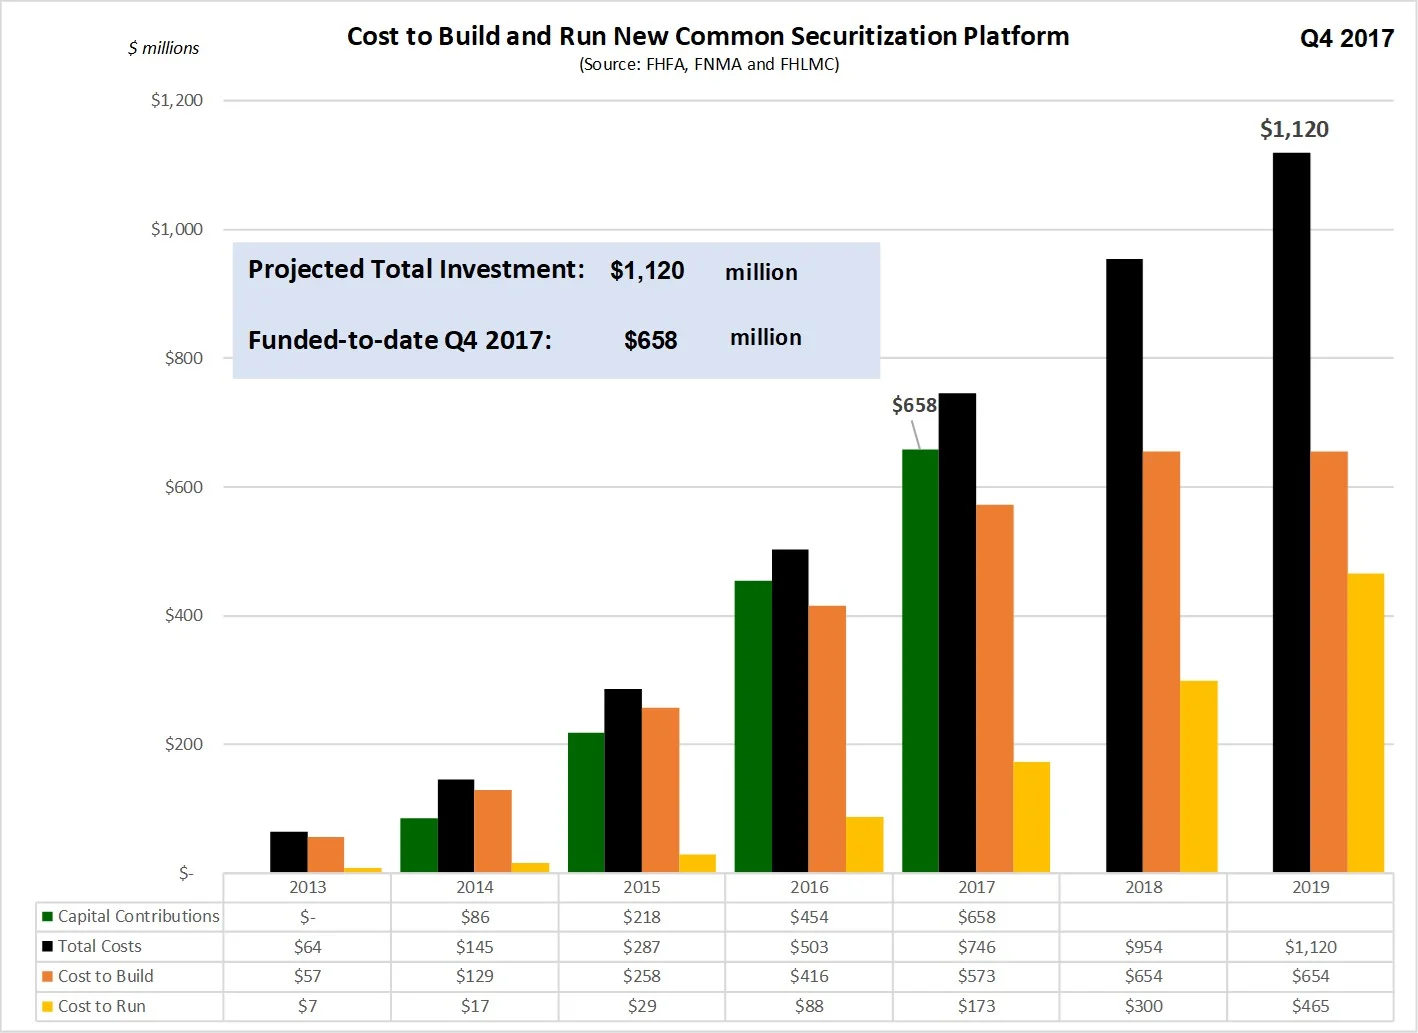This screenshot has width=1418, height=1033.
Task: Click the '$7' Cost to Run cell for 2013
Action: coord(307,1007)
